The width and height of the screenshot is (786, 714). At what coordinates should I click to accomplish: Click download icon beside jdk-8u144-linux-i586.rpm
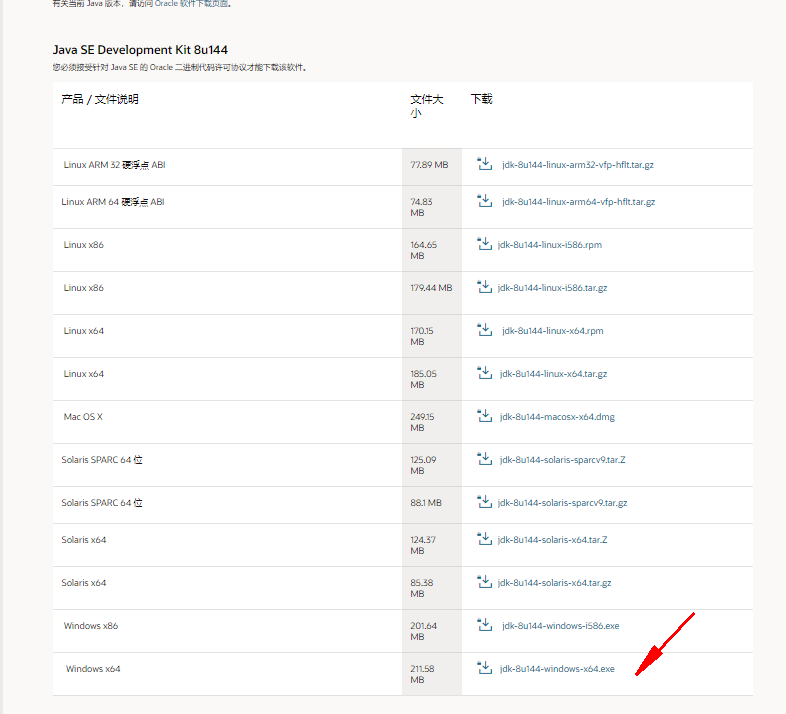pos(484,244)
